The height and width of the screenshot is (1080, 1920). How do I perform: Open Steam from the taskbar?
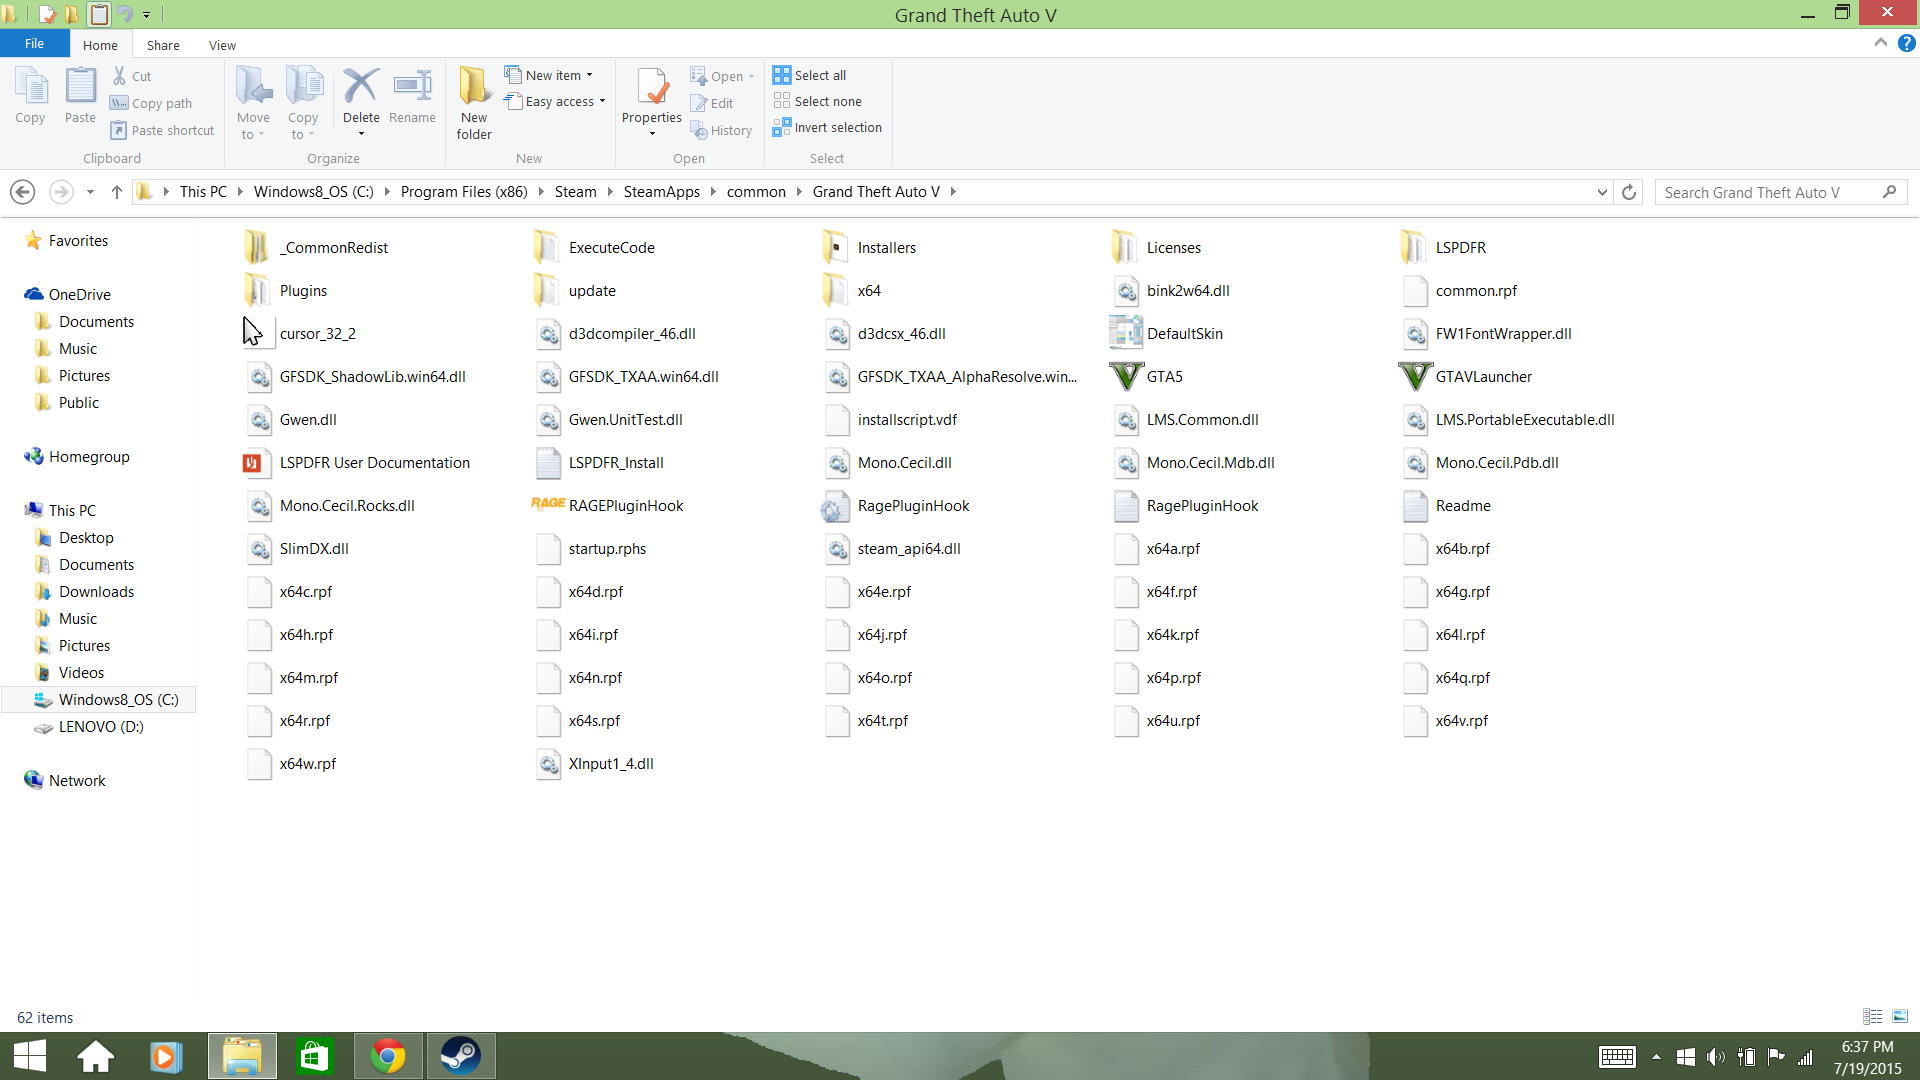coord(461,1056)
